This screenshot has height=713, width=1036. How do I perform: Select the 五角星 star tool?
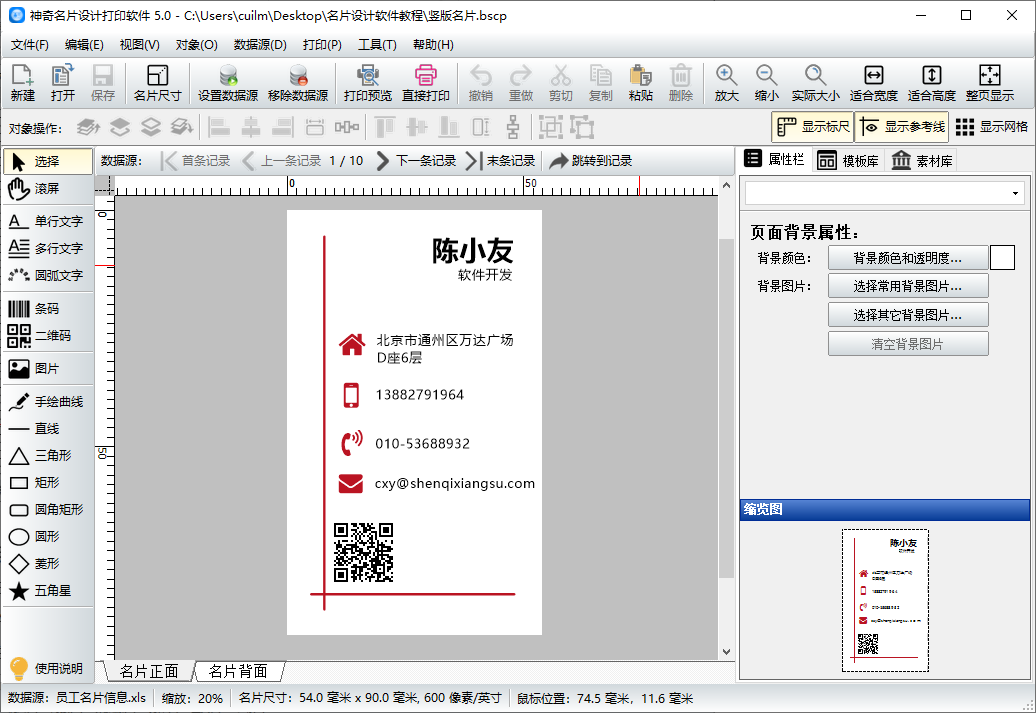(x=48, y=591)
